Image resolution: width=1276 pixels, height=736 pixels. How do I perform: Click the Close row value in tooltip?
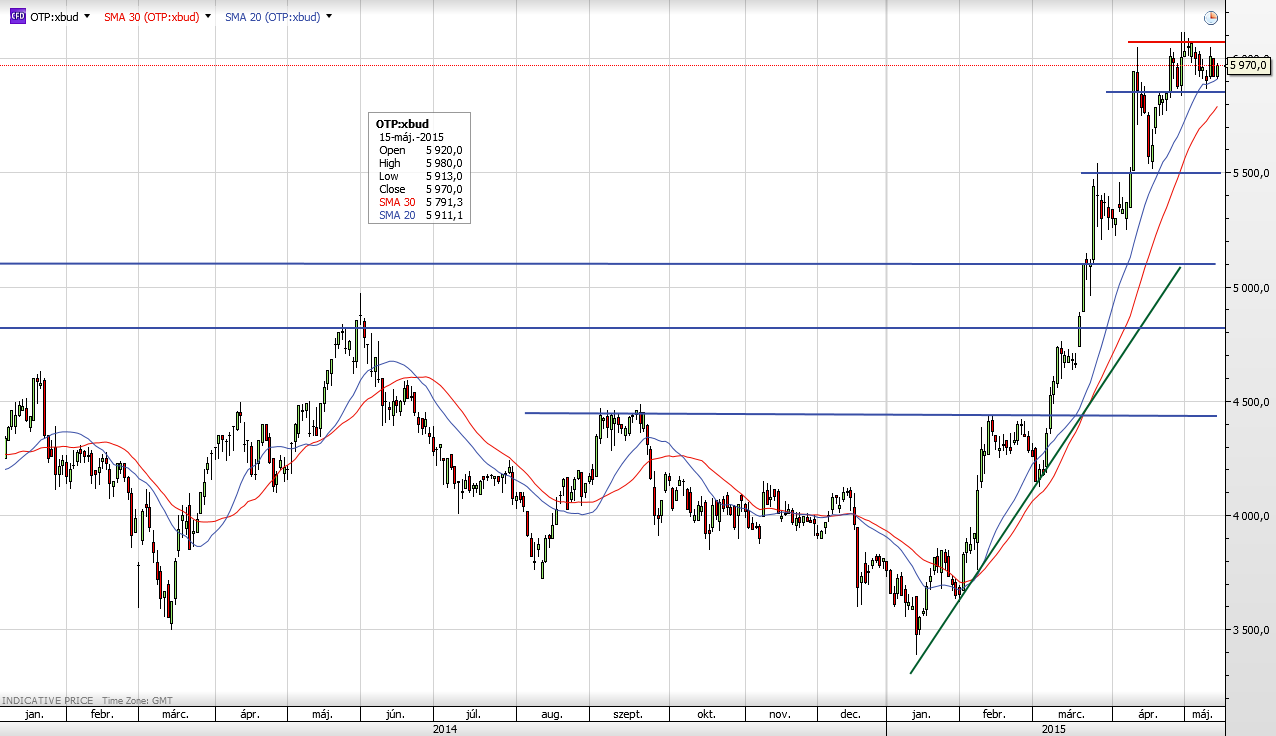(x=444, y=189)
